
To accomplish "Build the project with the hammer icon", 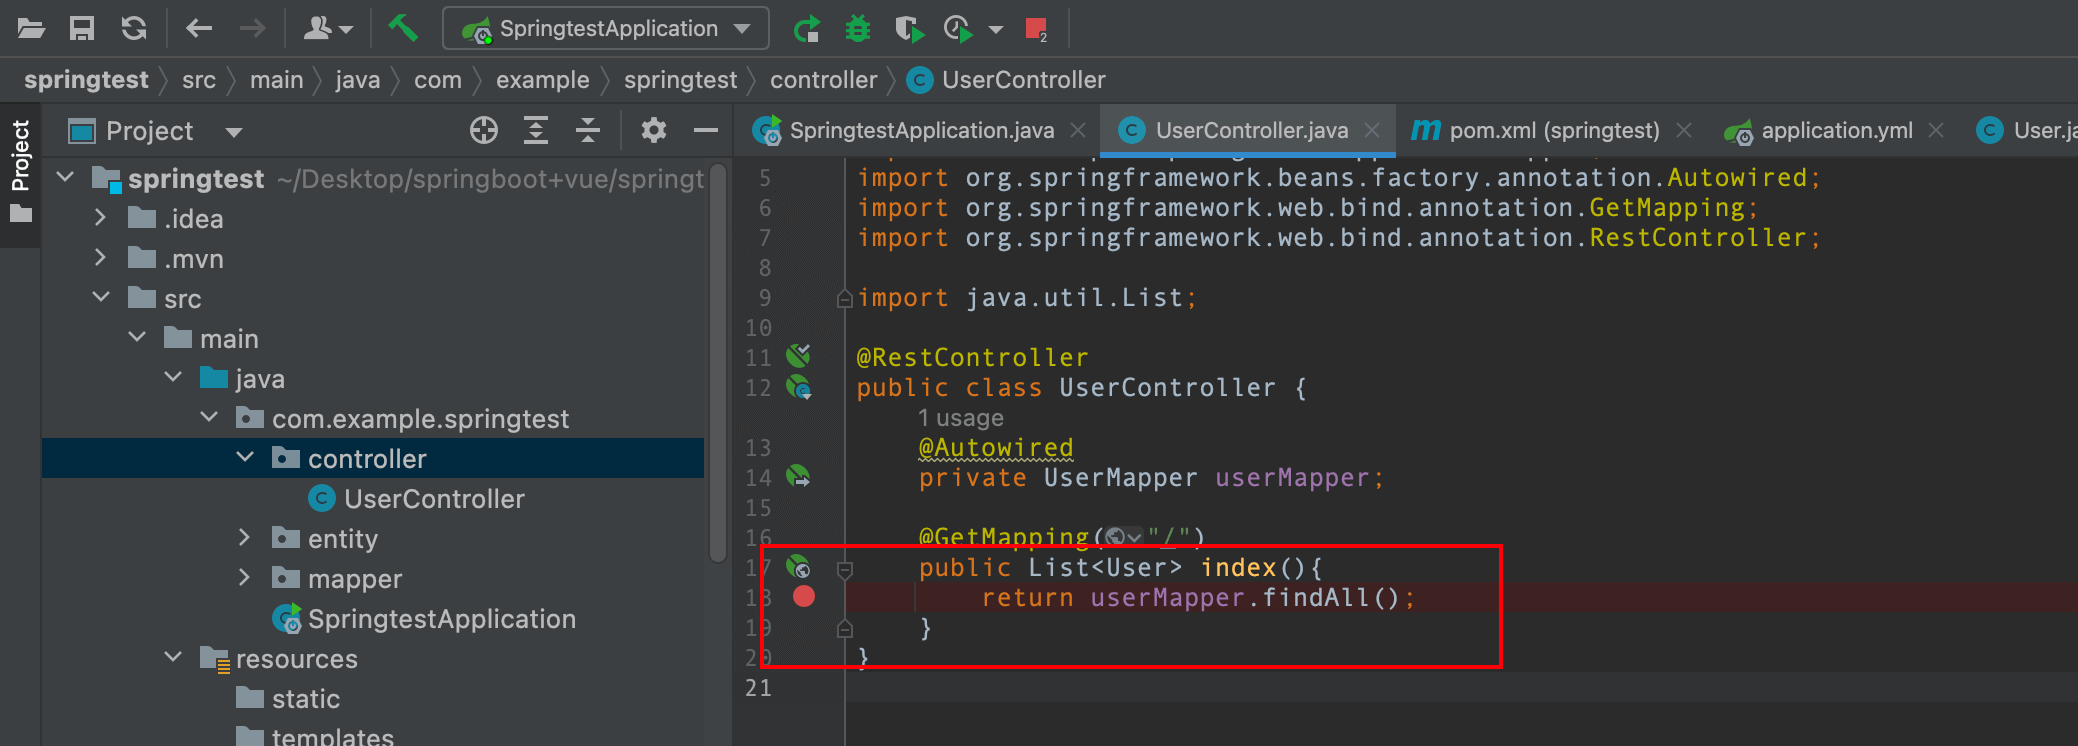I will point(403,27).
